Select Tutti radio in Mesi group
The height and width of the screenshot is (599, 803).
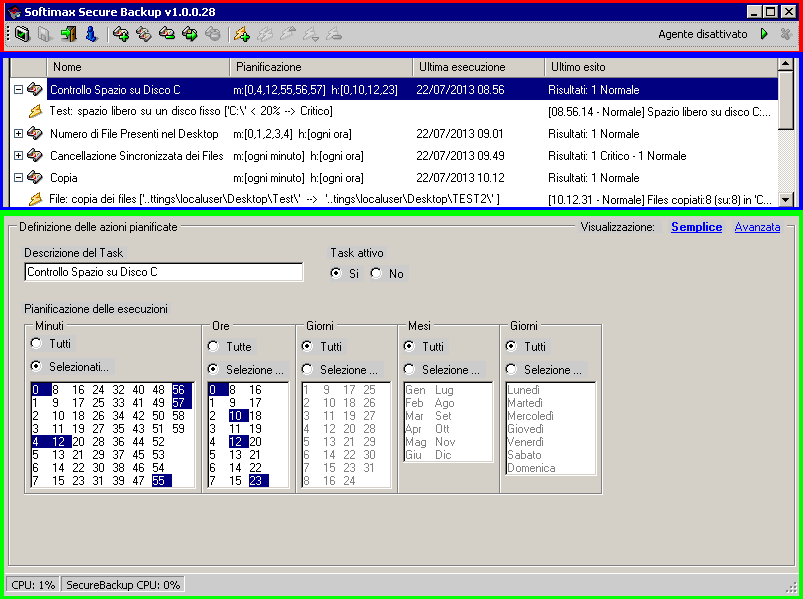click(409, 347)
